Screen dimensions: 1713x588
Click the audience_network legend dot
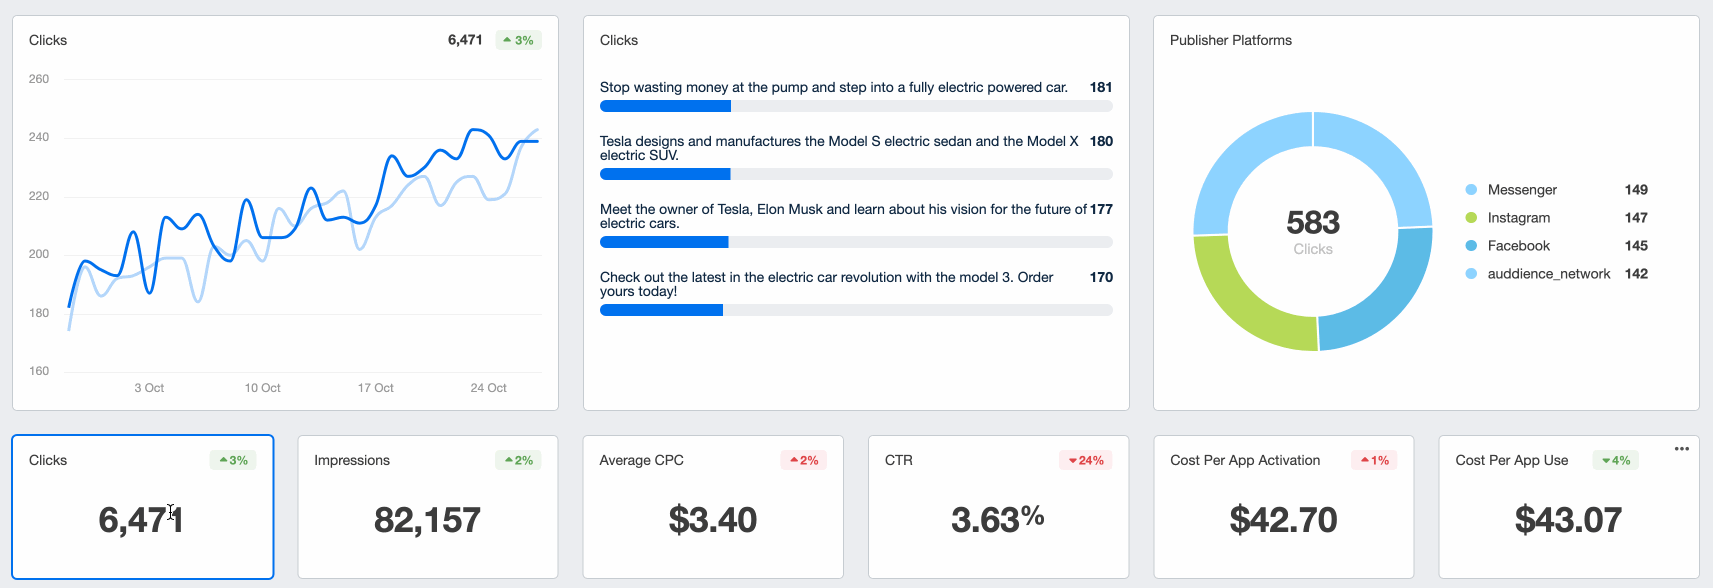(1471, 274)
